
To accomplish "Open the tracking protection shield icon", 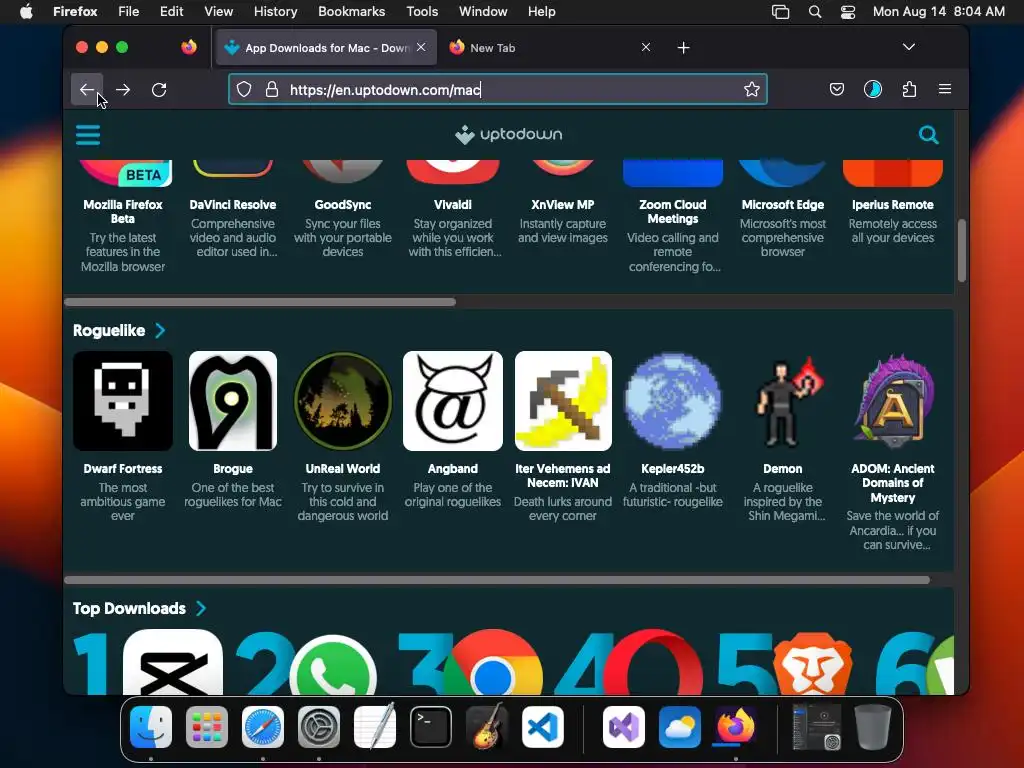I will (x=244, y=89).
